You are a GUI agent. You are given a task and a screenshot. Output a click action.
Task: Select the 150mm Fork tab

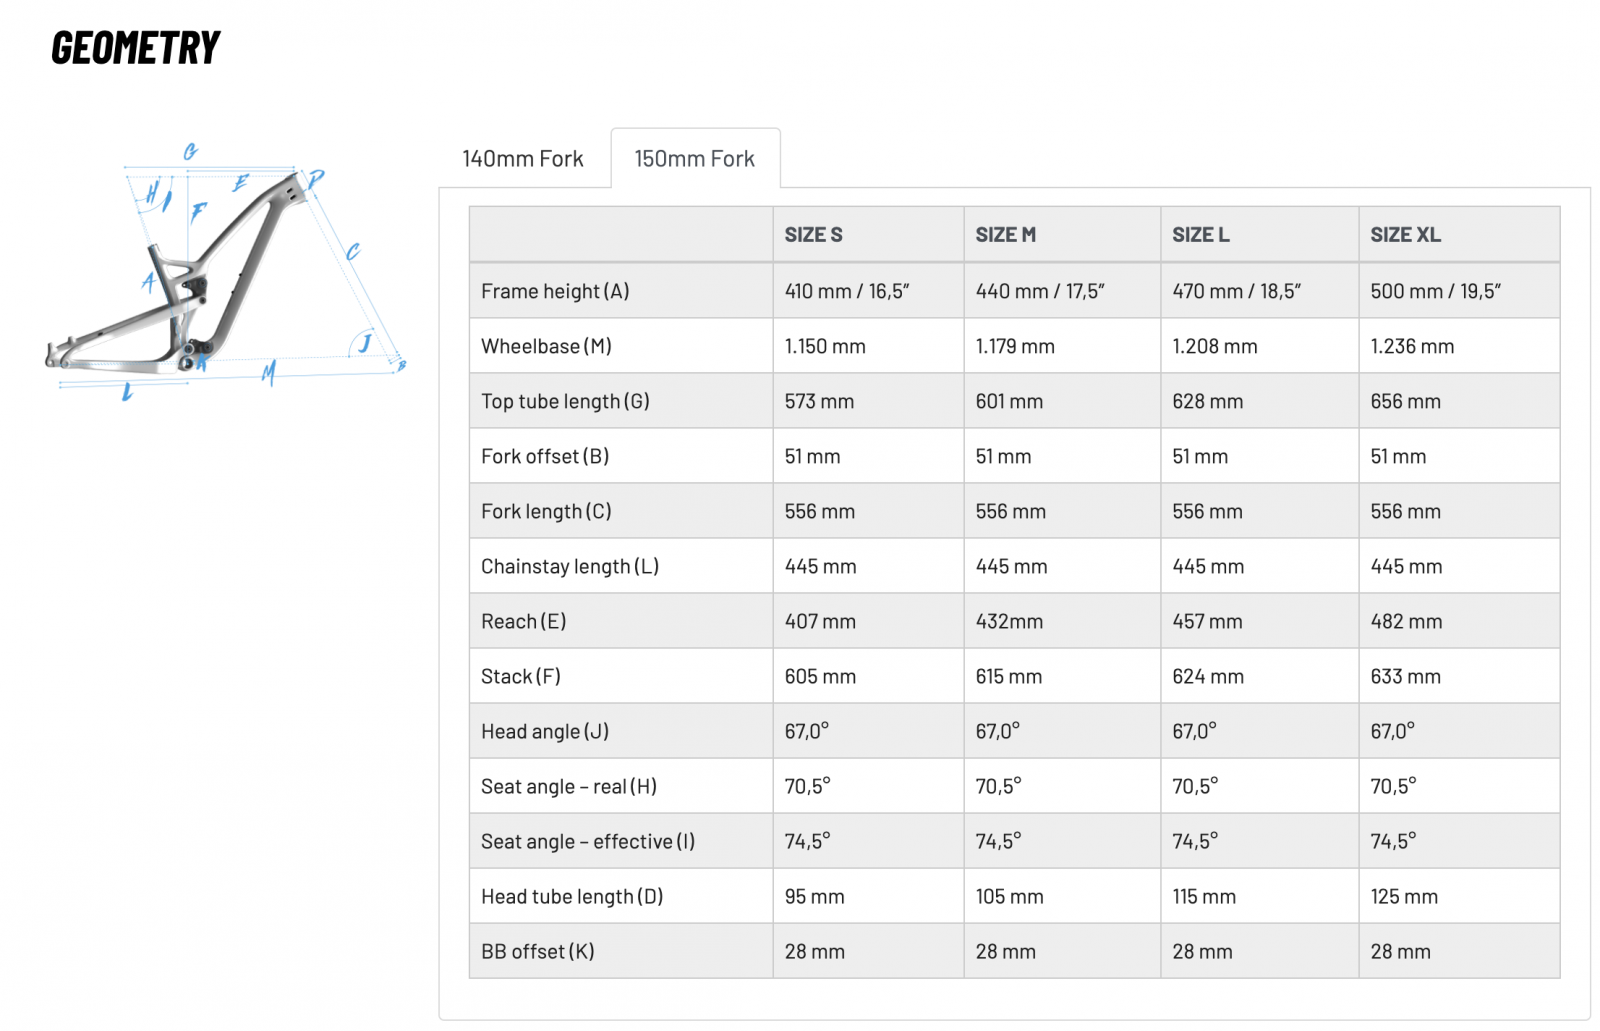pyautogui.click(x=694, y=159)
